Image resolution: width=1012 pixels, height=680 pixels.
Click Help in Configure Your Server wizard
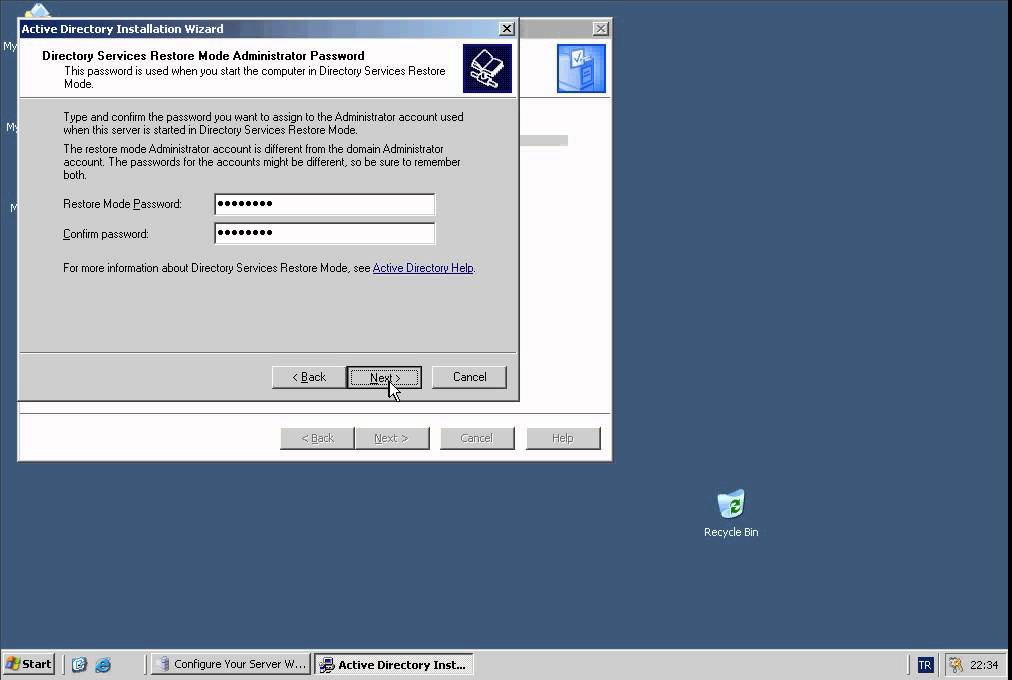coord(563,438)
